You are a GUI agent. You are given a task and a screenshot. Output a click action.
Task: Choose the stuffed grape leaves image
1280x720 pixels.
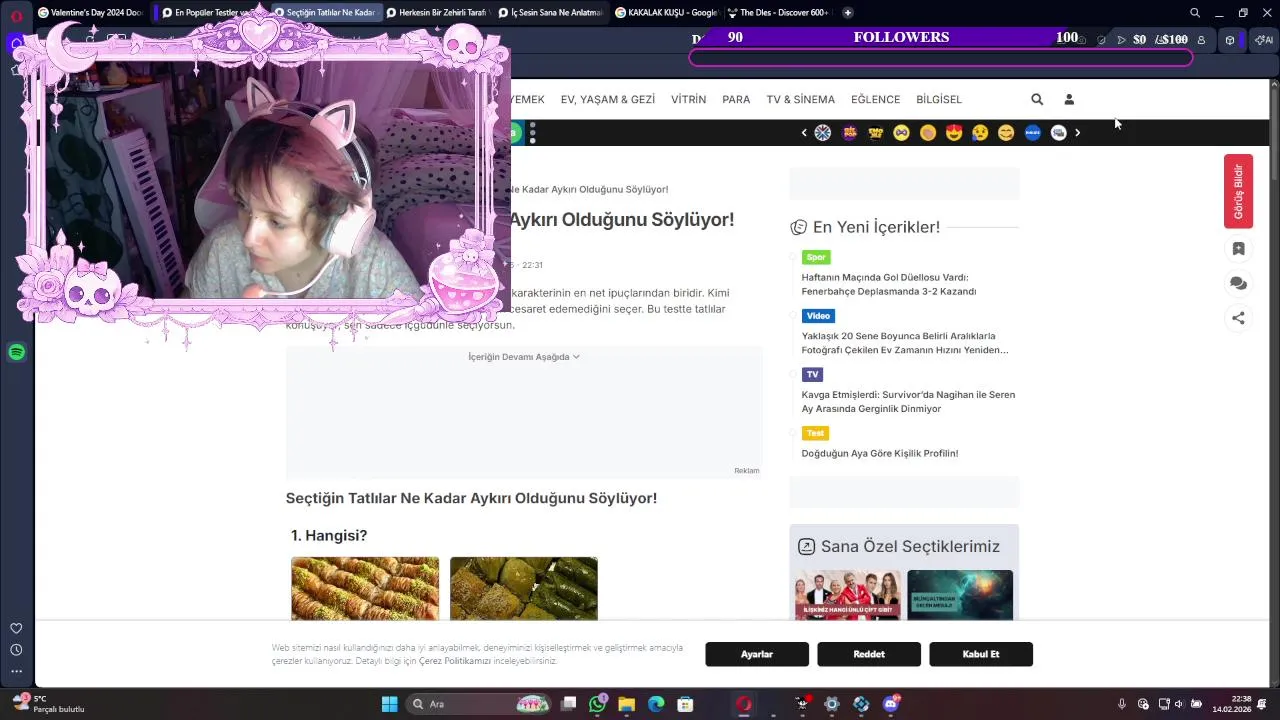524,589
